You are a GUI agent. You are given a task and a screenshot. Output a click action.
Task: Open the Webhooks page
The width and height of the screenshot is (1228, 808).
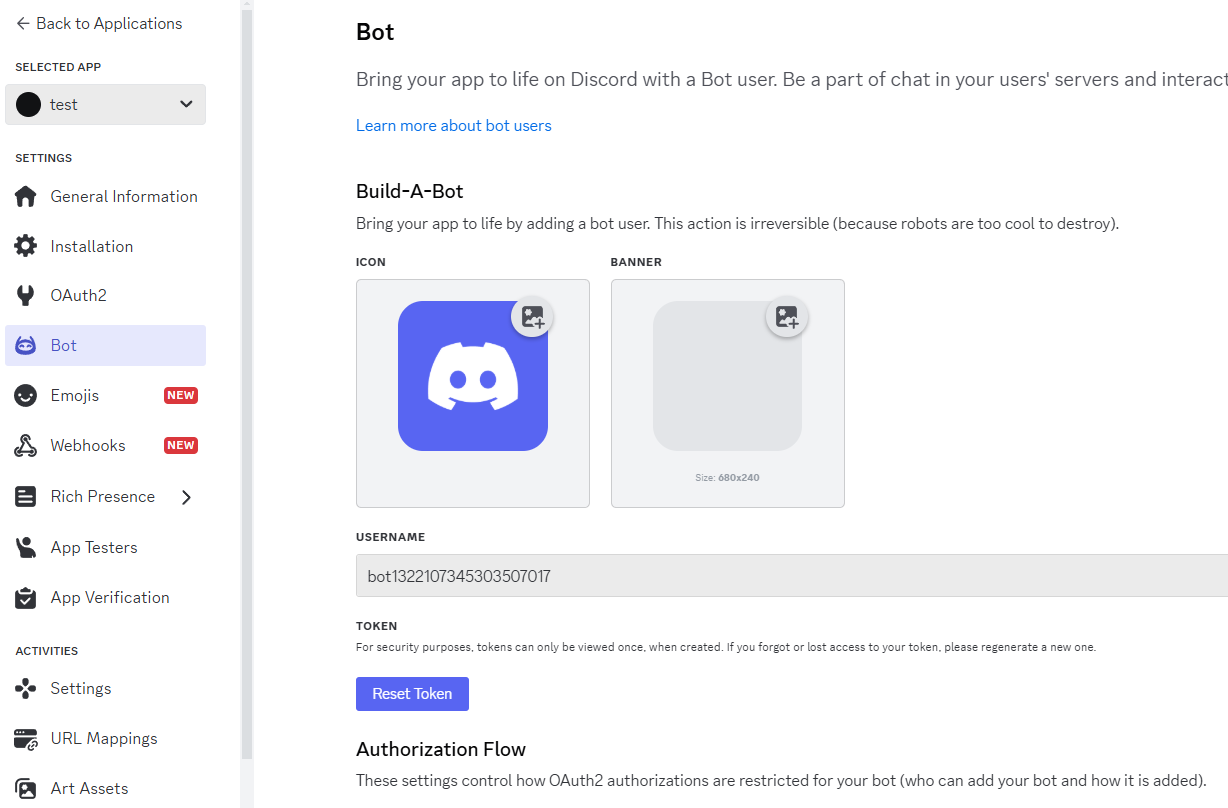tap(105, 446)
